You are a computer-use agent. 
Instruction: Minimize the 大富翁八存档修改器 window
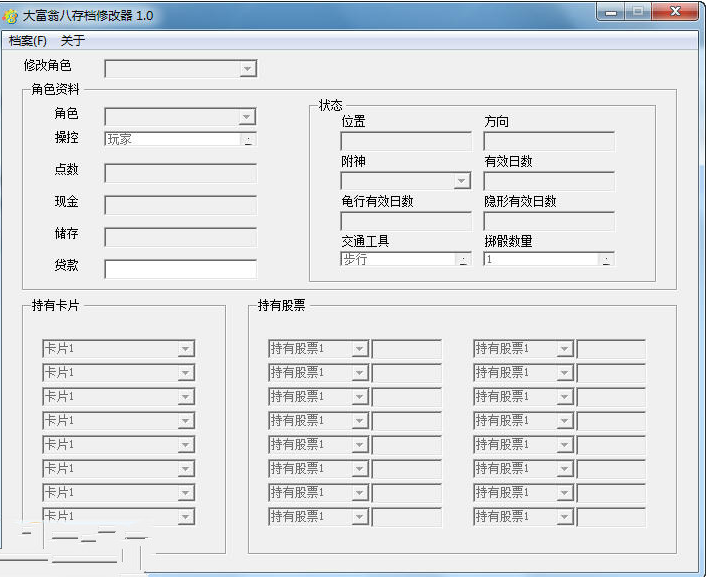[611, 12]
